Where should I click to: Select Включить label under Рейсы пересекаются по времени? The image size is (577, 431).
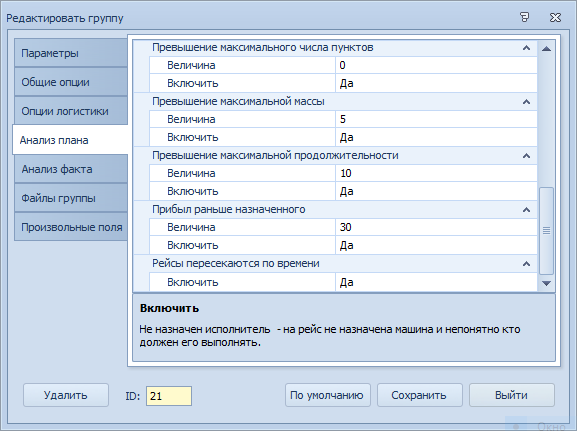pyautogui.click(x=192, y=282)
